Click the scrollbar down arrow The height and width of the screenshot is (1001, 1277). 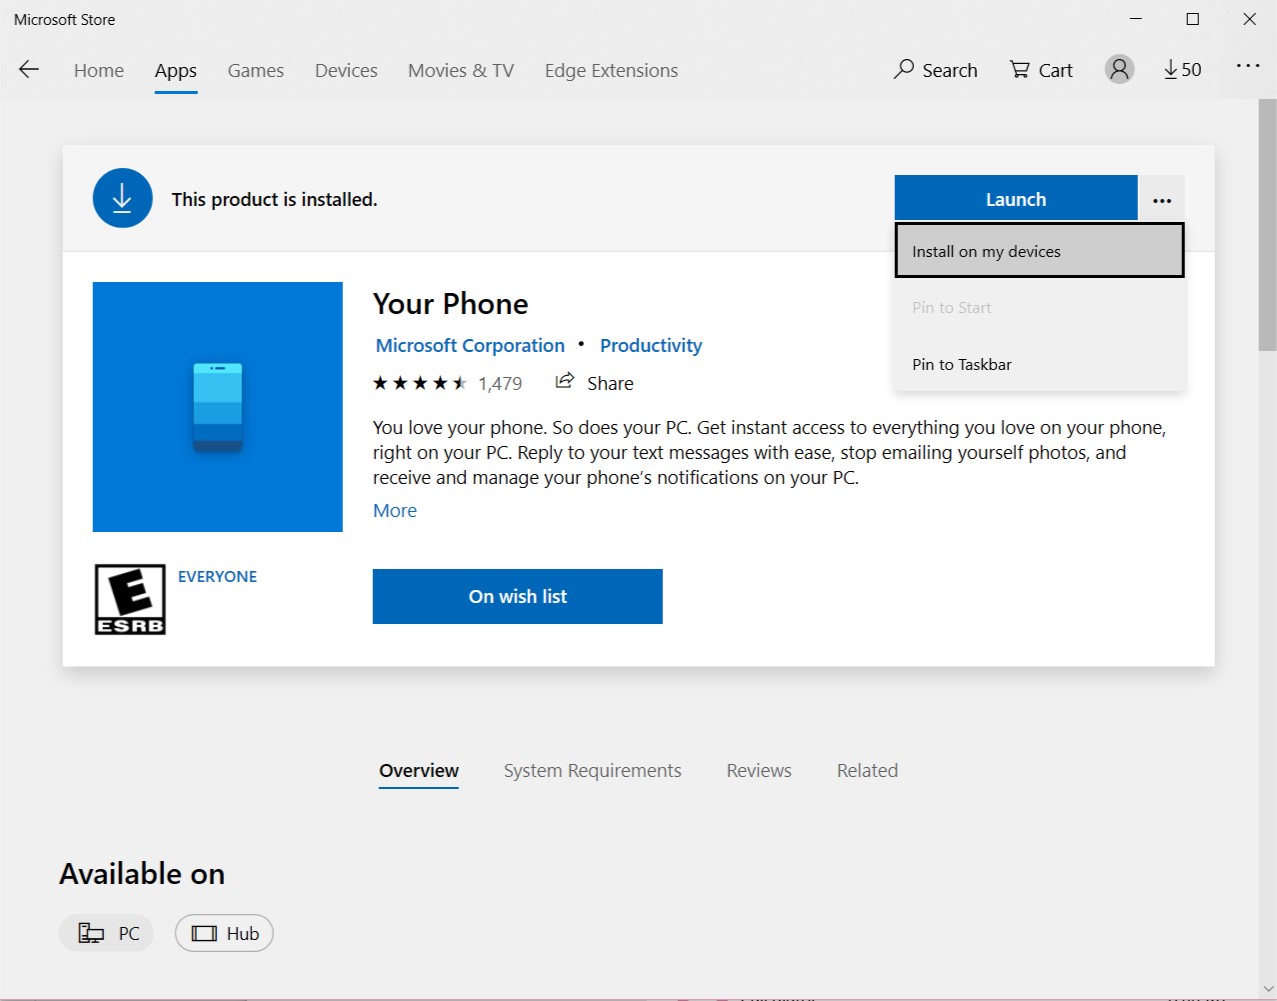(x=1268, y=990)
